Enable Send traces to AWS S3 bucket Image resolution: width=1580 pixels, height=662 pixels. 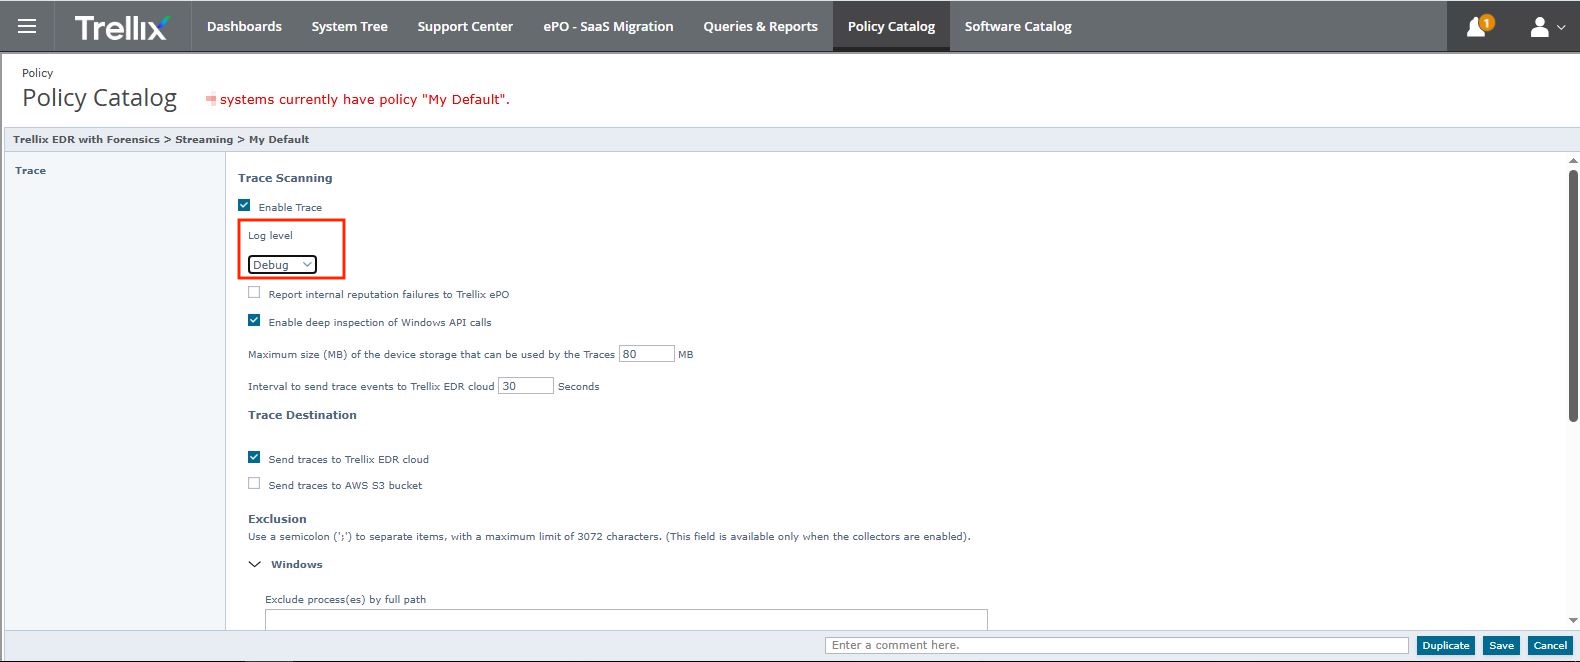tap(254, 484)
